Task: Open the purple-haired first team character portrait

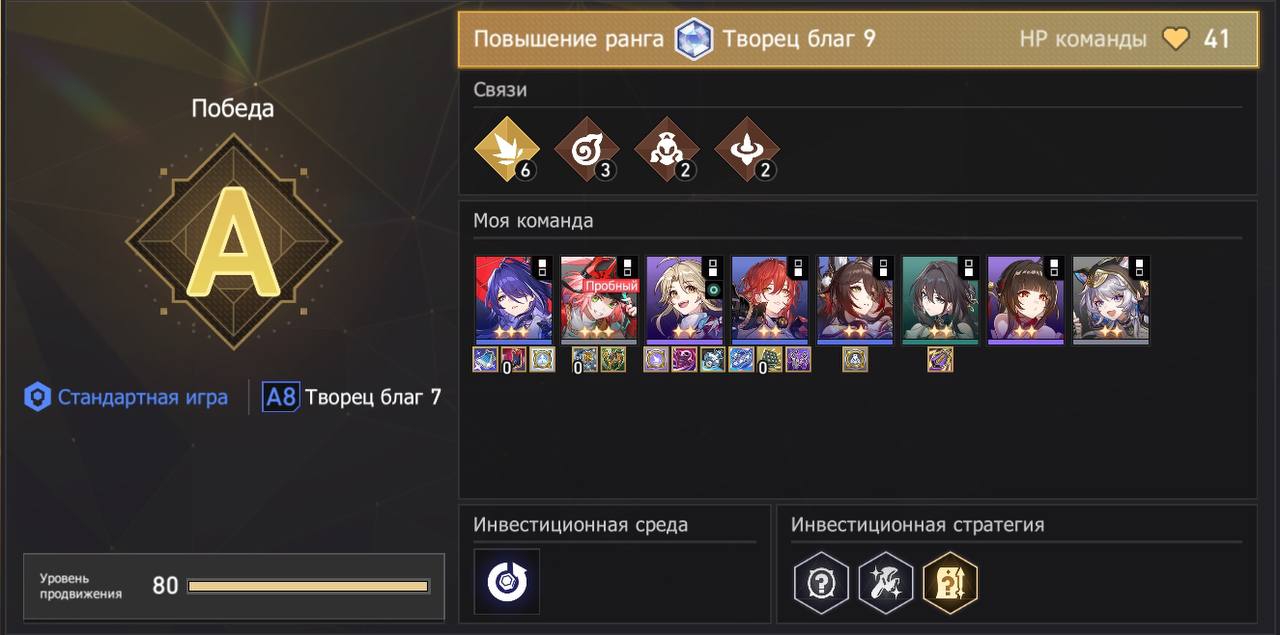Action: click(x=513, y=300)
